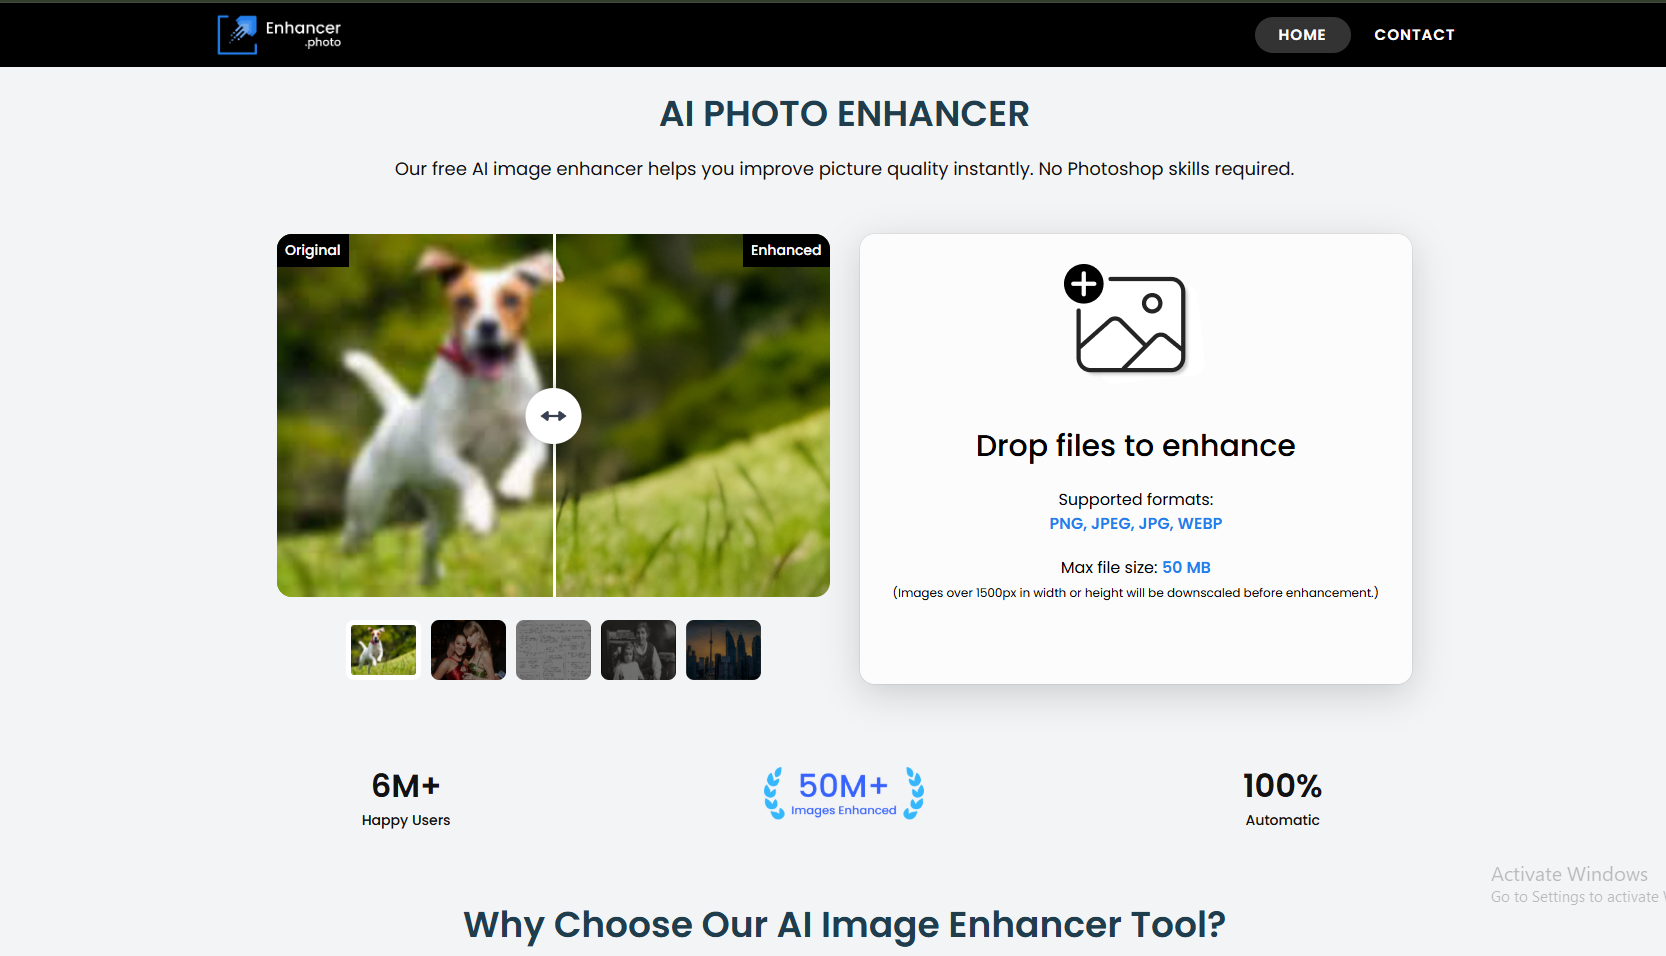1666x956 pixels.
Task: Click the add image upload icon
Action: click(1126, 319)
